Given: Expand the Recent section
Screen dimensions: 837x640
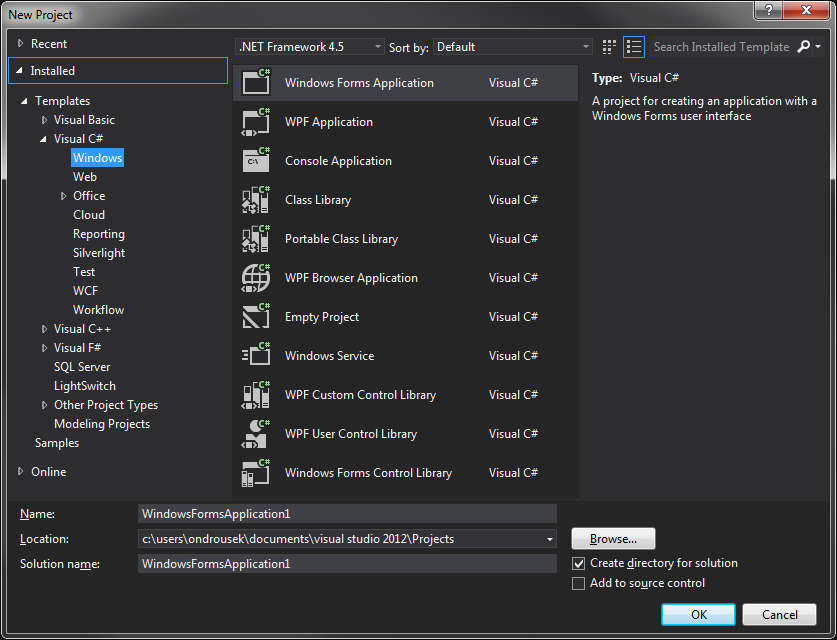Looking at the screenshot, I should (20, 43).
